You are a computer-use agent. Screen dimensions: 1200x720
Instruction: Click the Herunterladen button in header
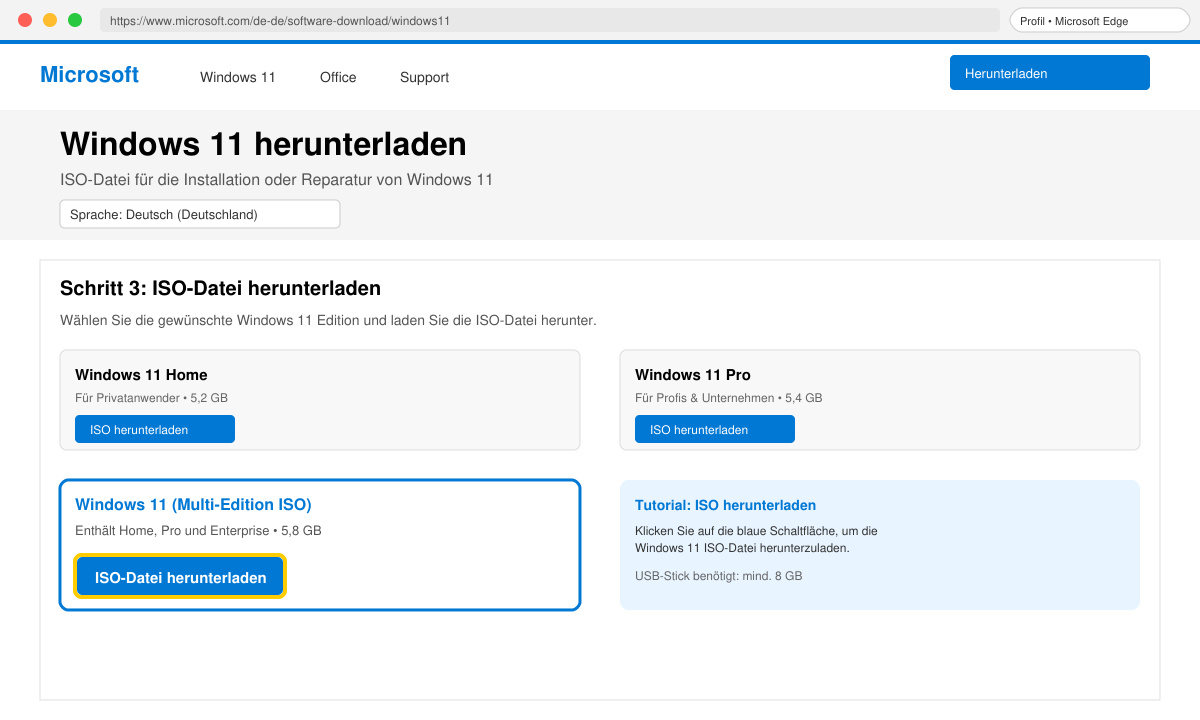click(x=1050, y=73)
